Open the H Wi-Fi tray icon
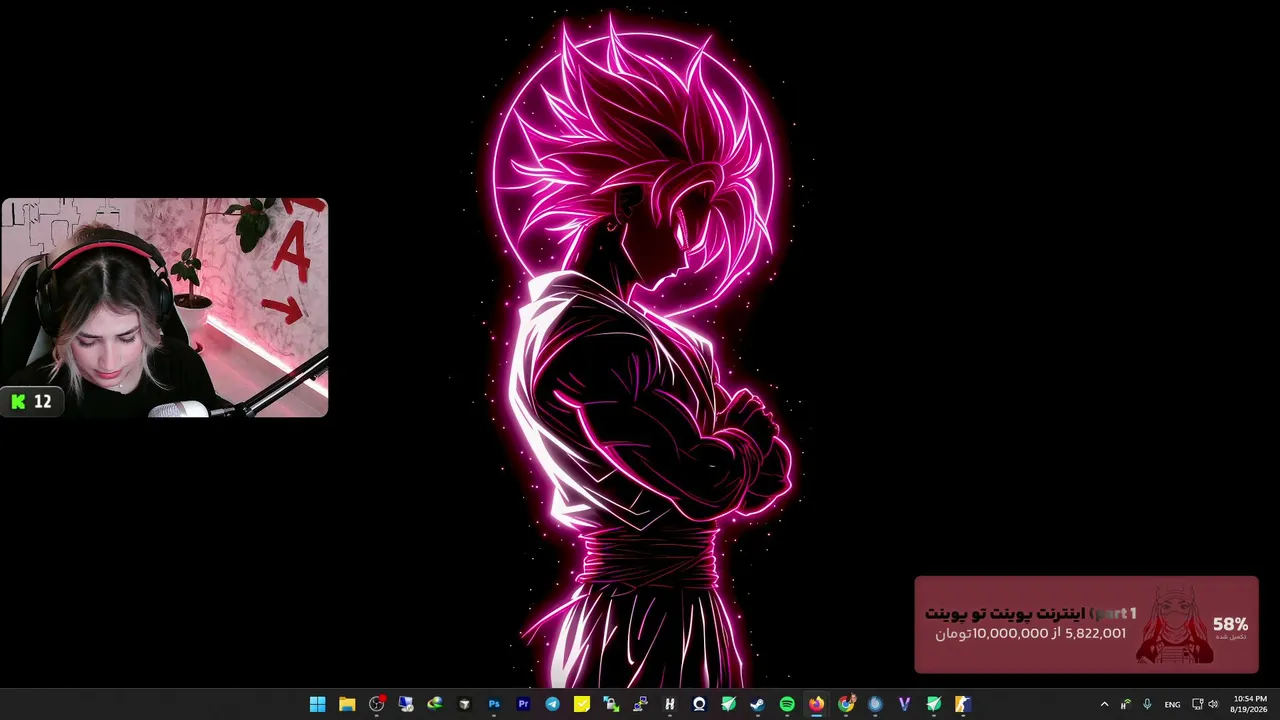 (x=1126, y=704)
